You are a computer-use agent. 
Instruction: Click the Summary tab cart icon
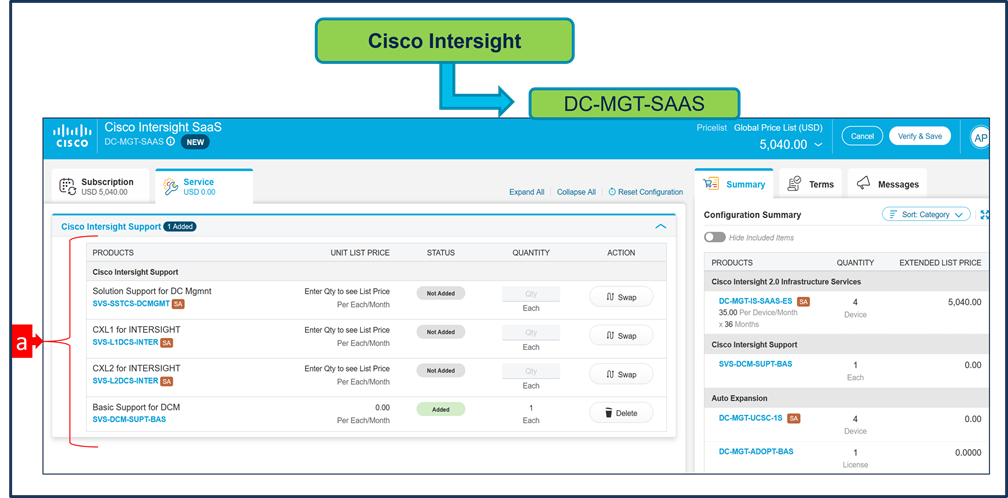click(712, 184)
